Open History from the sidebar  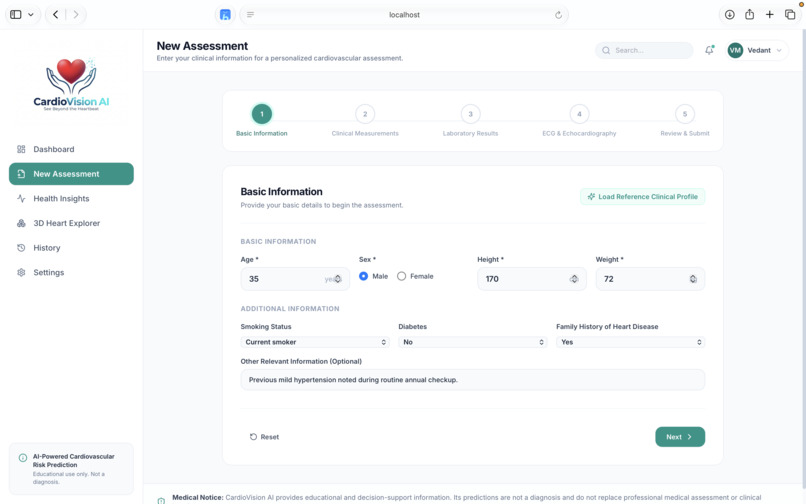(71, 248)
